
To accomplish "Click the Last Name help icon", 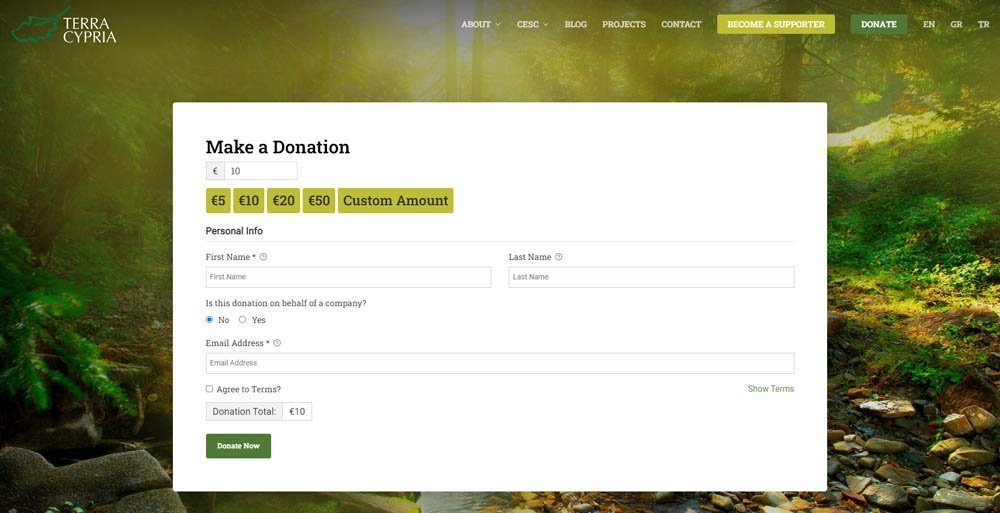I will pyautogui.click(x=559, y=257).
